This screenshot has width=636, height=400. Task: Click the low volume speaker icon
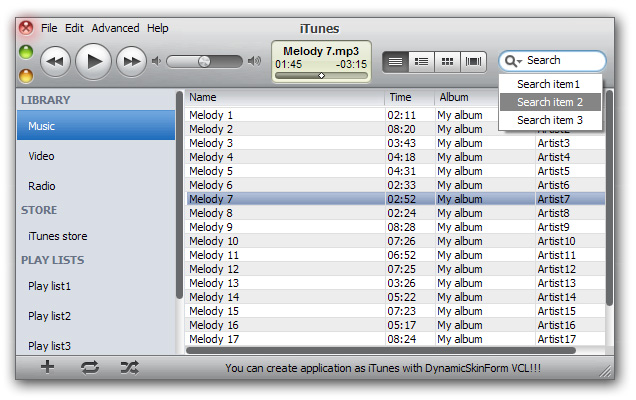[x=157, y=61]
